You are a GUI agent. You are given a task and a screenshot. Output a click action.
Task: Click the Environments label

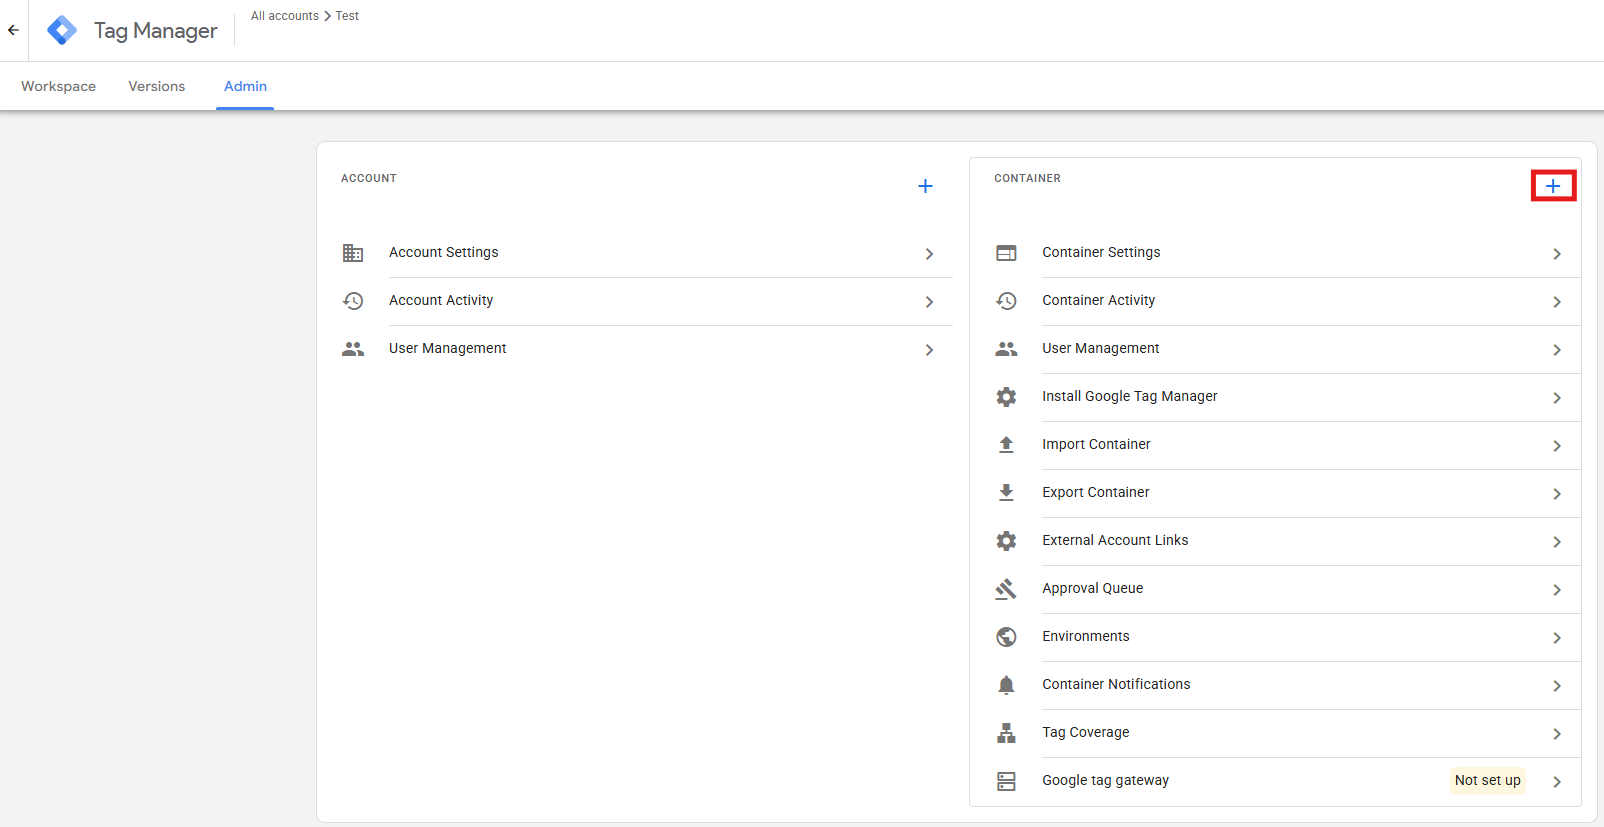(x=1086, y=636)
